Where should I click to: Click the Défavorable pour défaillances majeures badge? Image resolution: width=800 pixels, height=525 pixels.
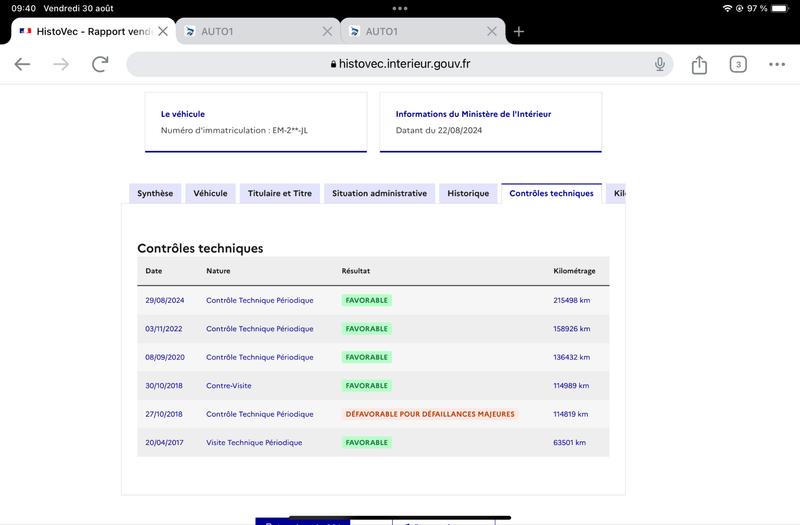[430, 414]
